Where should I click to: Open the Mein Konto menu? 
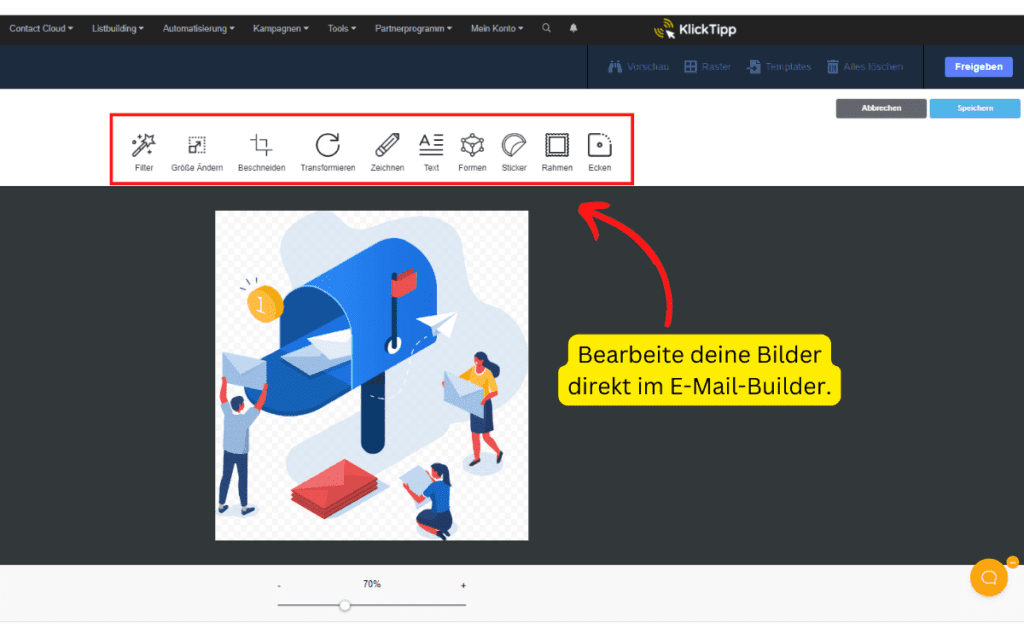tap(497, 28)
